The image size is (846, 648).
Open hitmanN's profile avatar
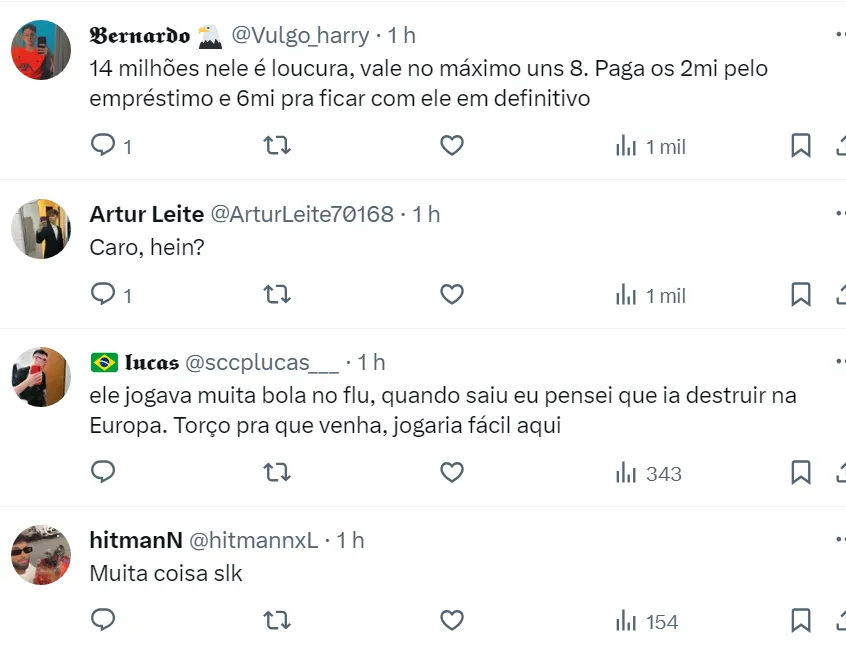pyautogui.click(x=41, y=554)
